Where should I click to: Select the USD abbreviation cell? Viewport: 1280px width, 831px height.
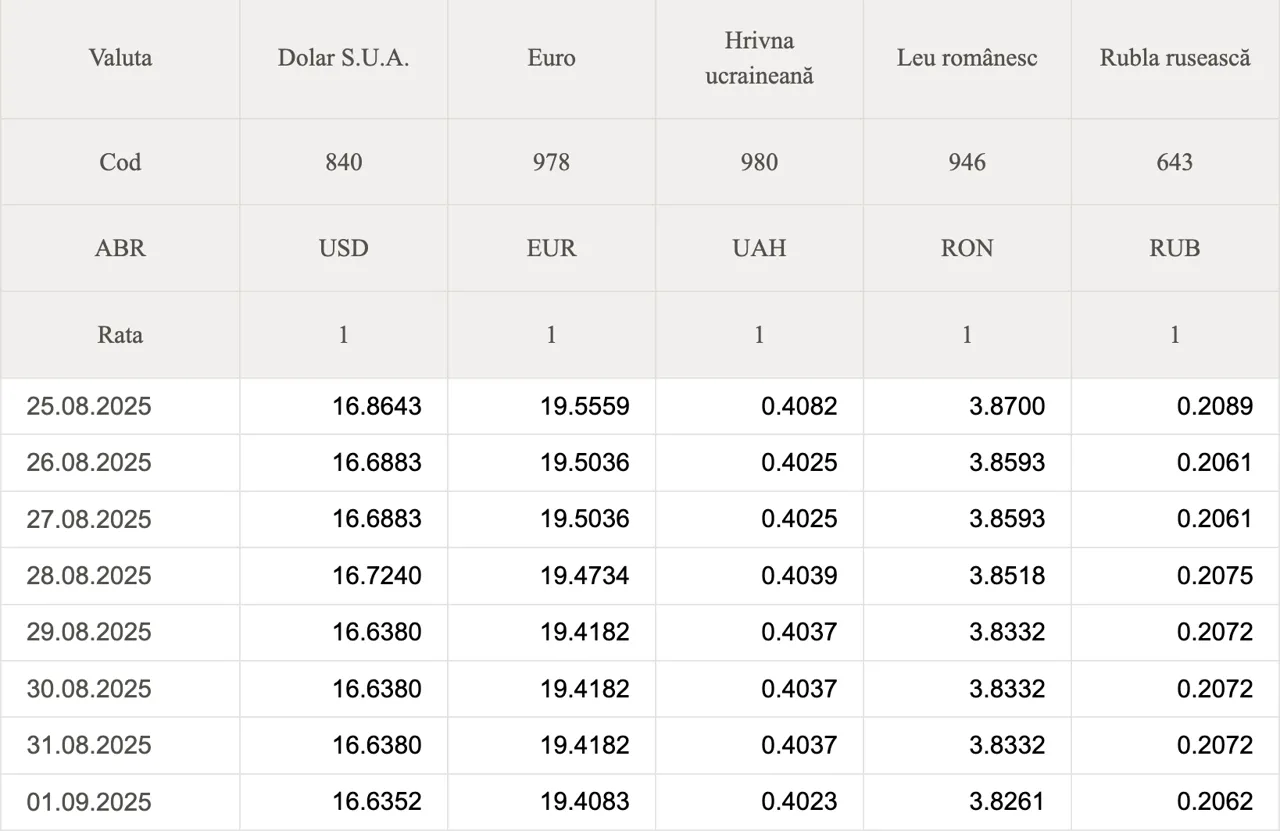343,248
